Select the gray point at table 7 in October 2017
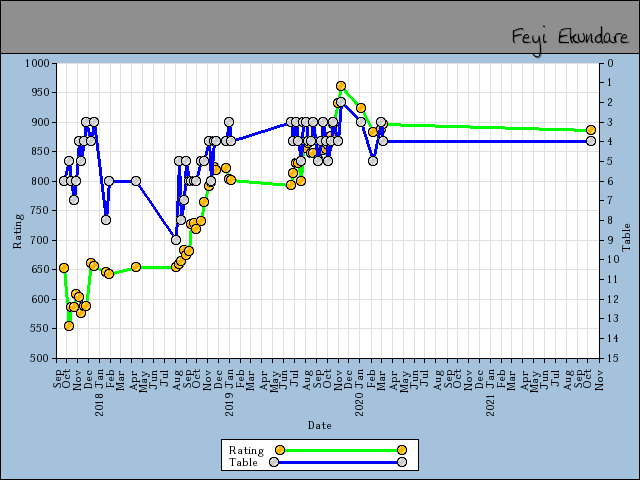Viewport: 640px width, 480px height. coord(74,200)
